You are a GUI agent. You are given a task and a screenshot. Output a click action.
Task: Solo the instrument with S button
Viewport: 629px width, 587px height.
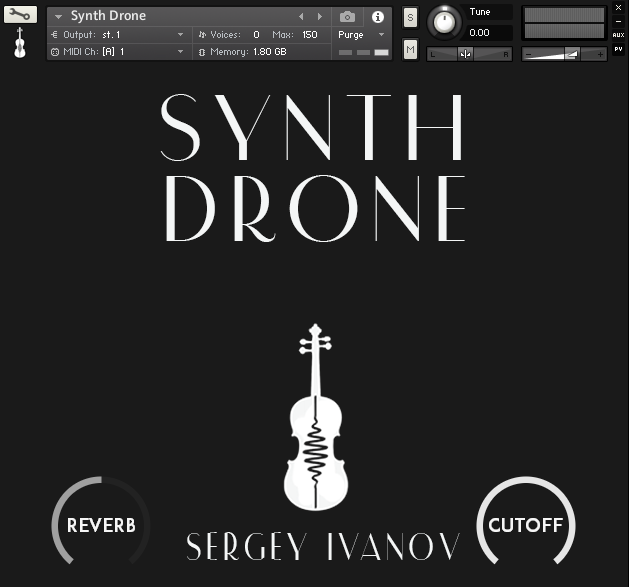tap(410, 18)
